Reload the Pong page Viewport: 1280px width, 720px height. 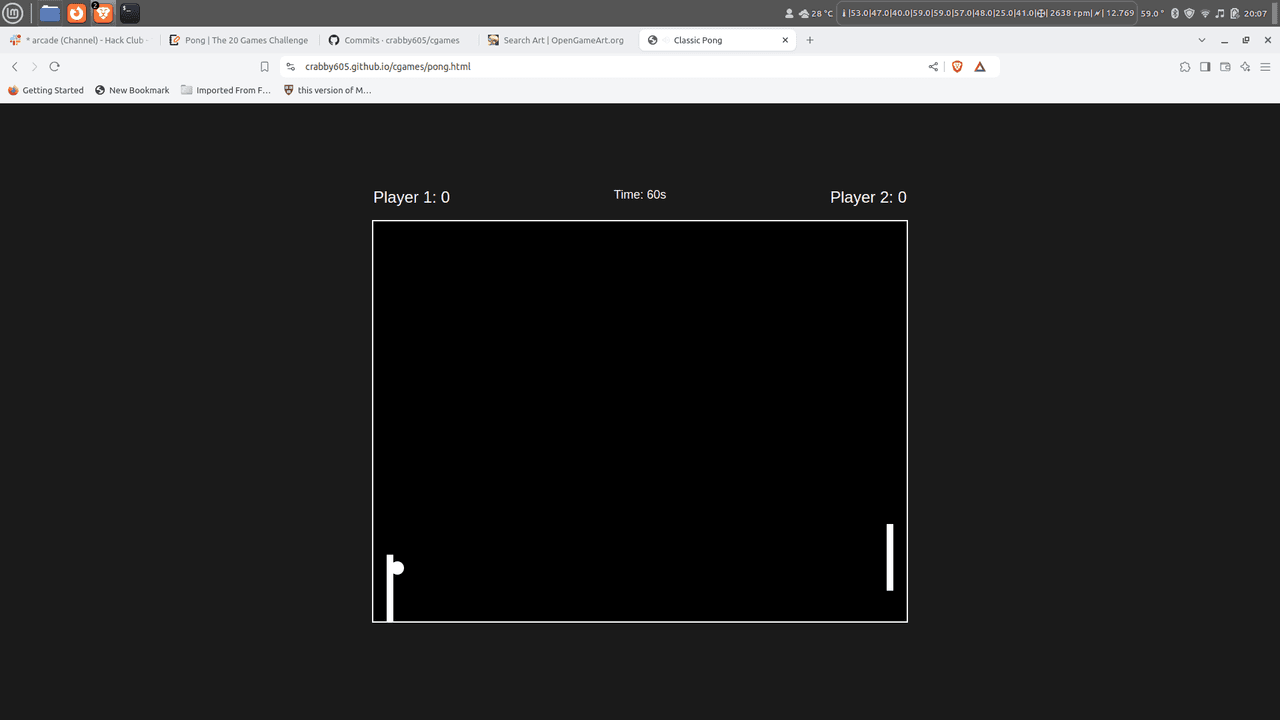pyautogui.click(x=54, y=67)
